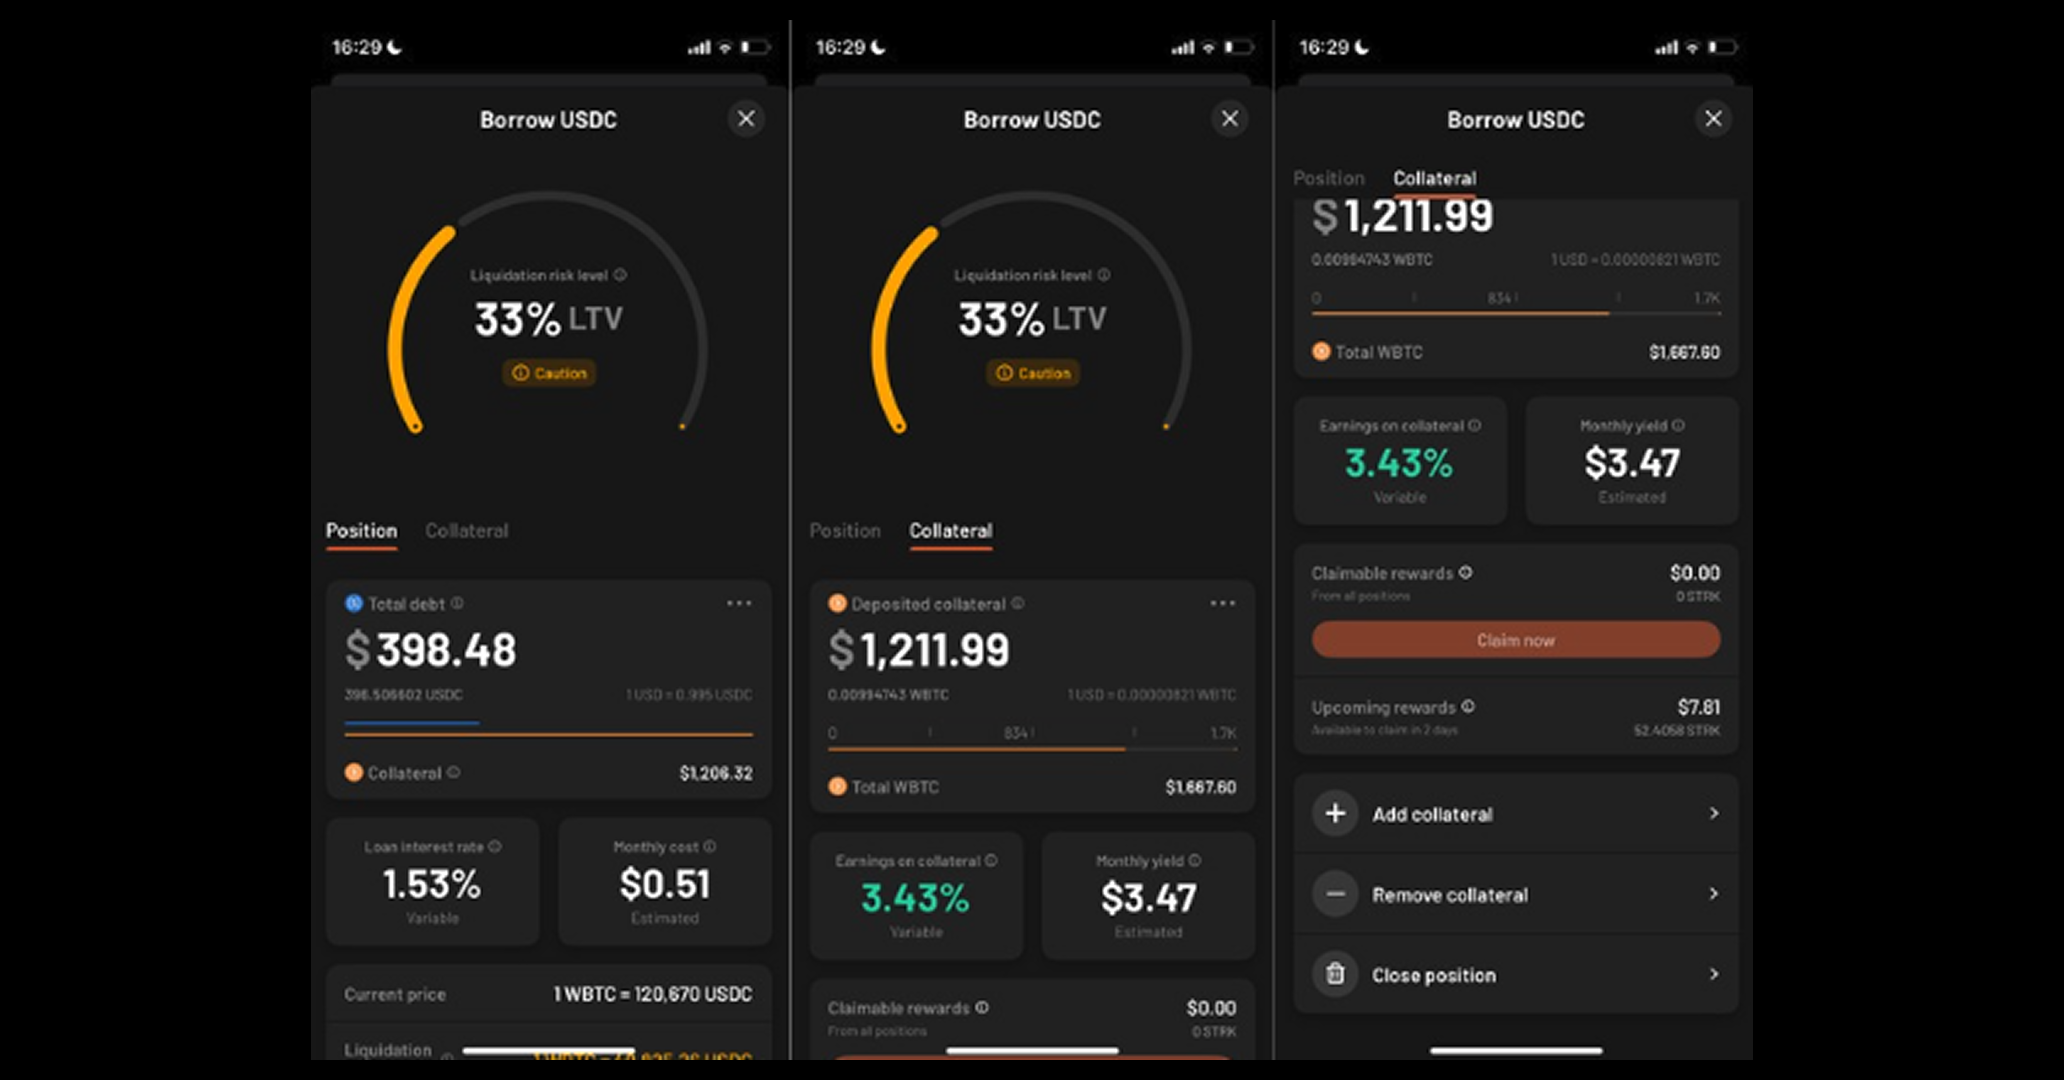Tap WBTC icon beside Total WBTC, right screen
The width and height of the screenshot is (2064, 1080).
point(1321,351)
